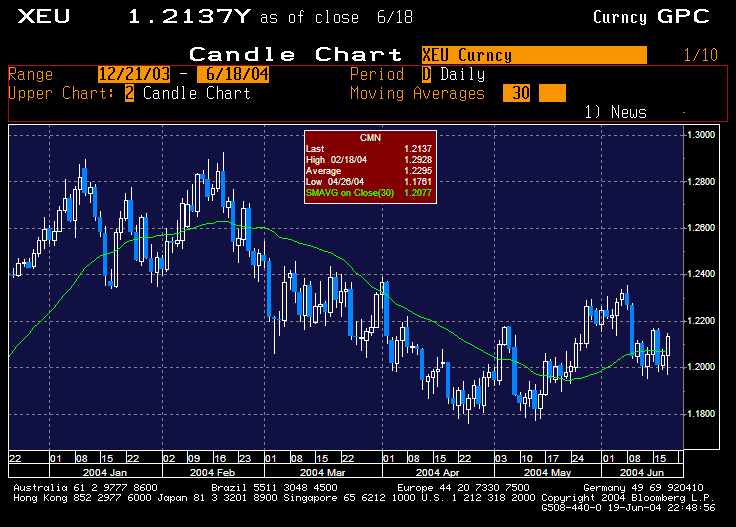This screenshot has height=527, width=736.
Task: Click the Candle Chart title
Action: (x=296, y=55)
